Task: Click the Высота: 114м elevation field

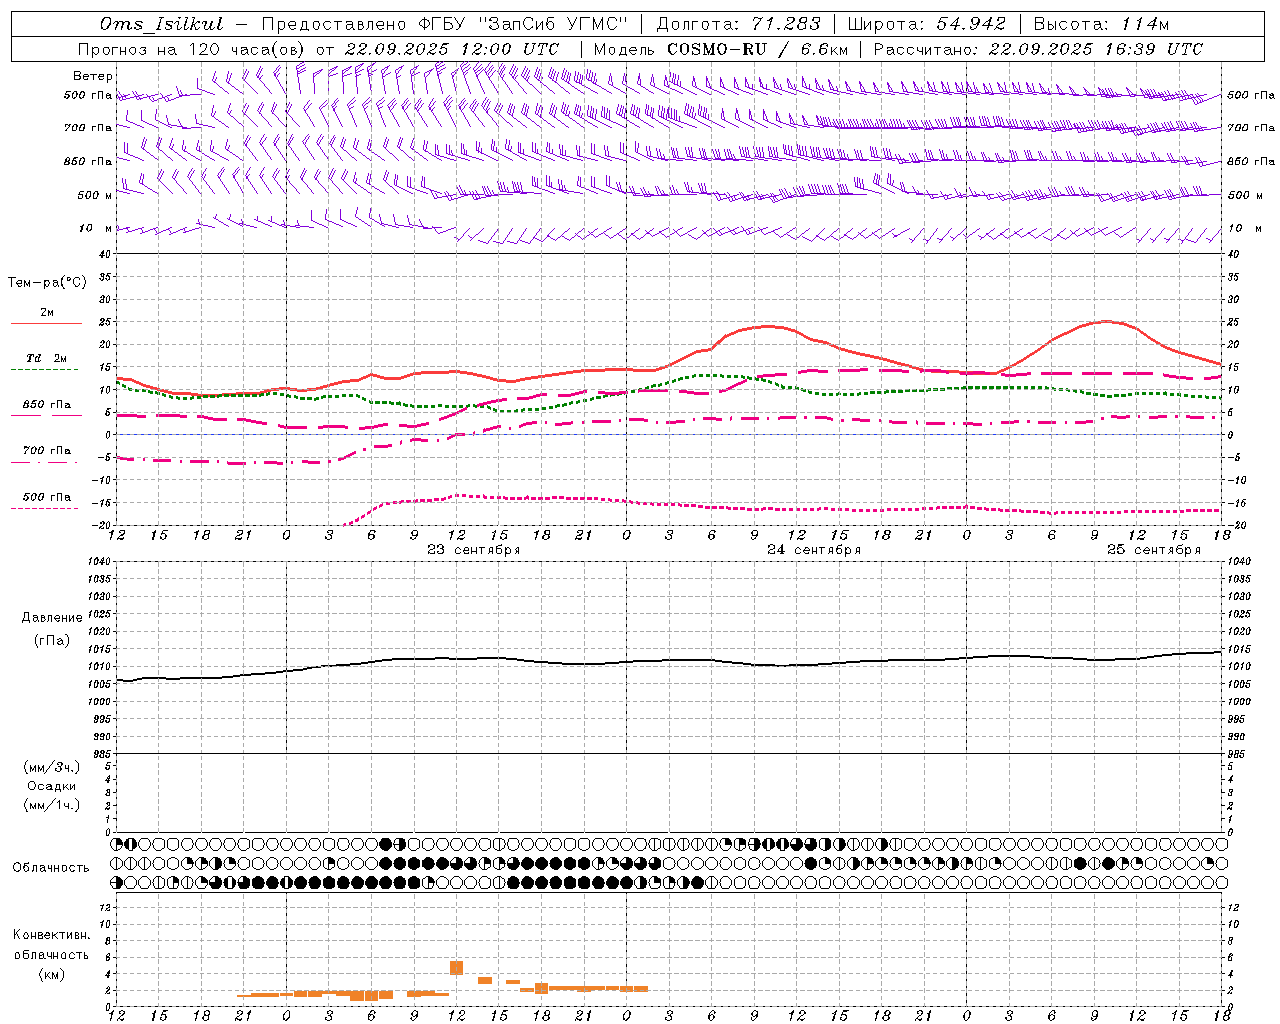Action: (x=1101, y=24)
